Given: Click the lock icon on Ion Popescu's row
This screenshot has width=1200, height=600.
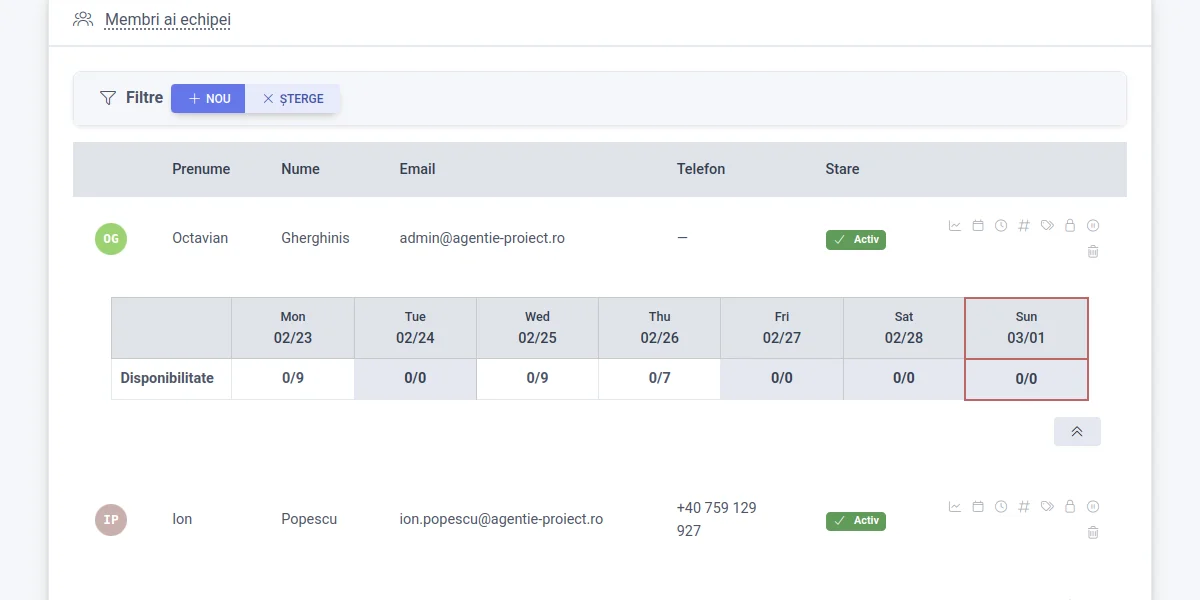Looking at the screenshot, I should (x=1069, y=506).
